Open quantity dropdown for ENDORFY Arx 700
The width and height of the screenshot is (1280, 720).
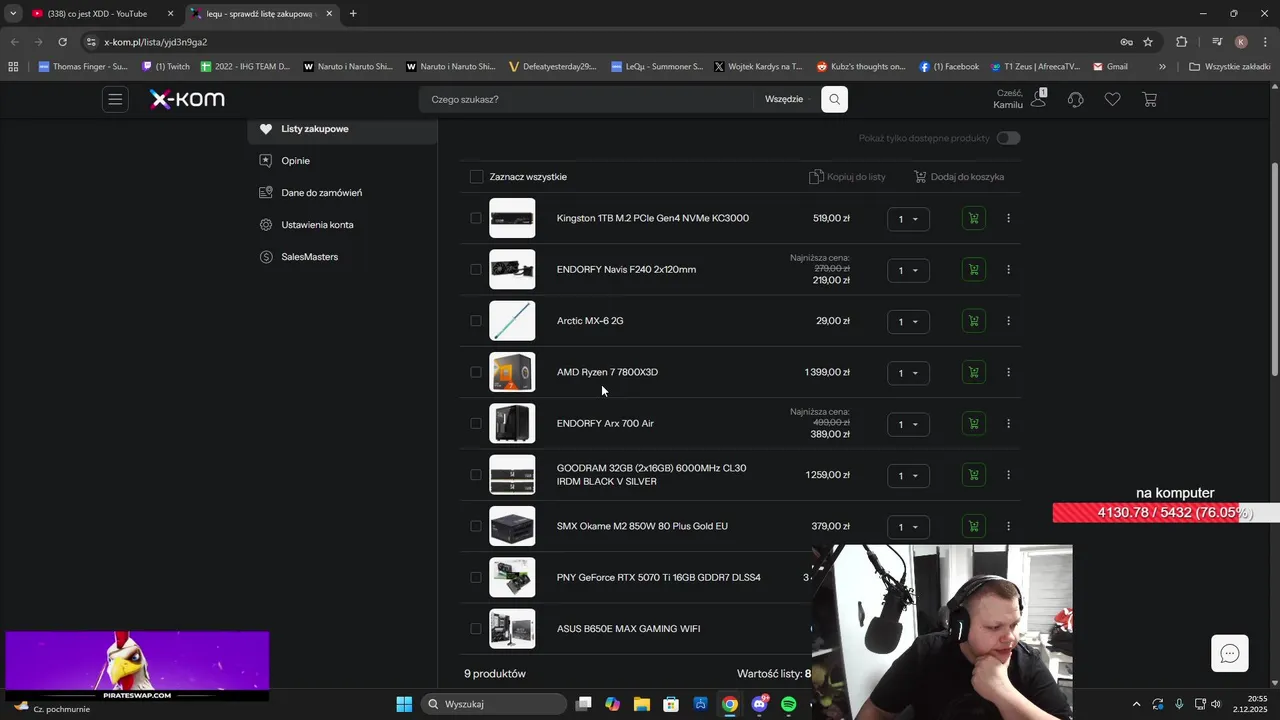pos(908,424)
